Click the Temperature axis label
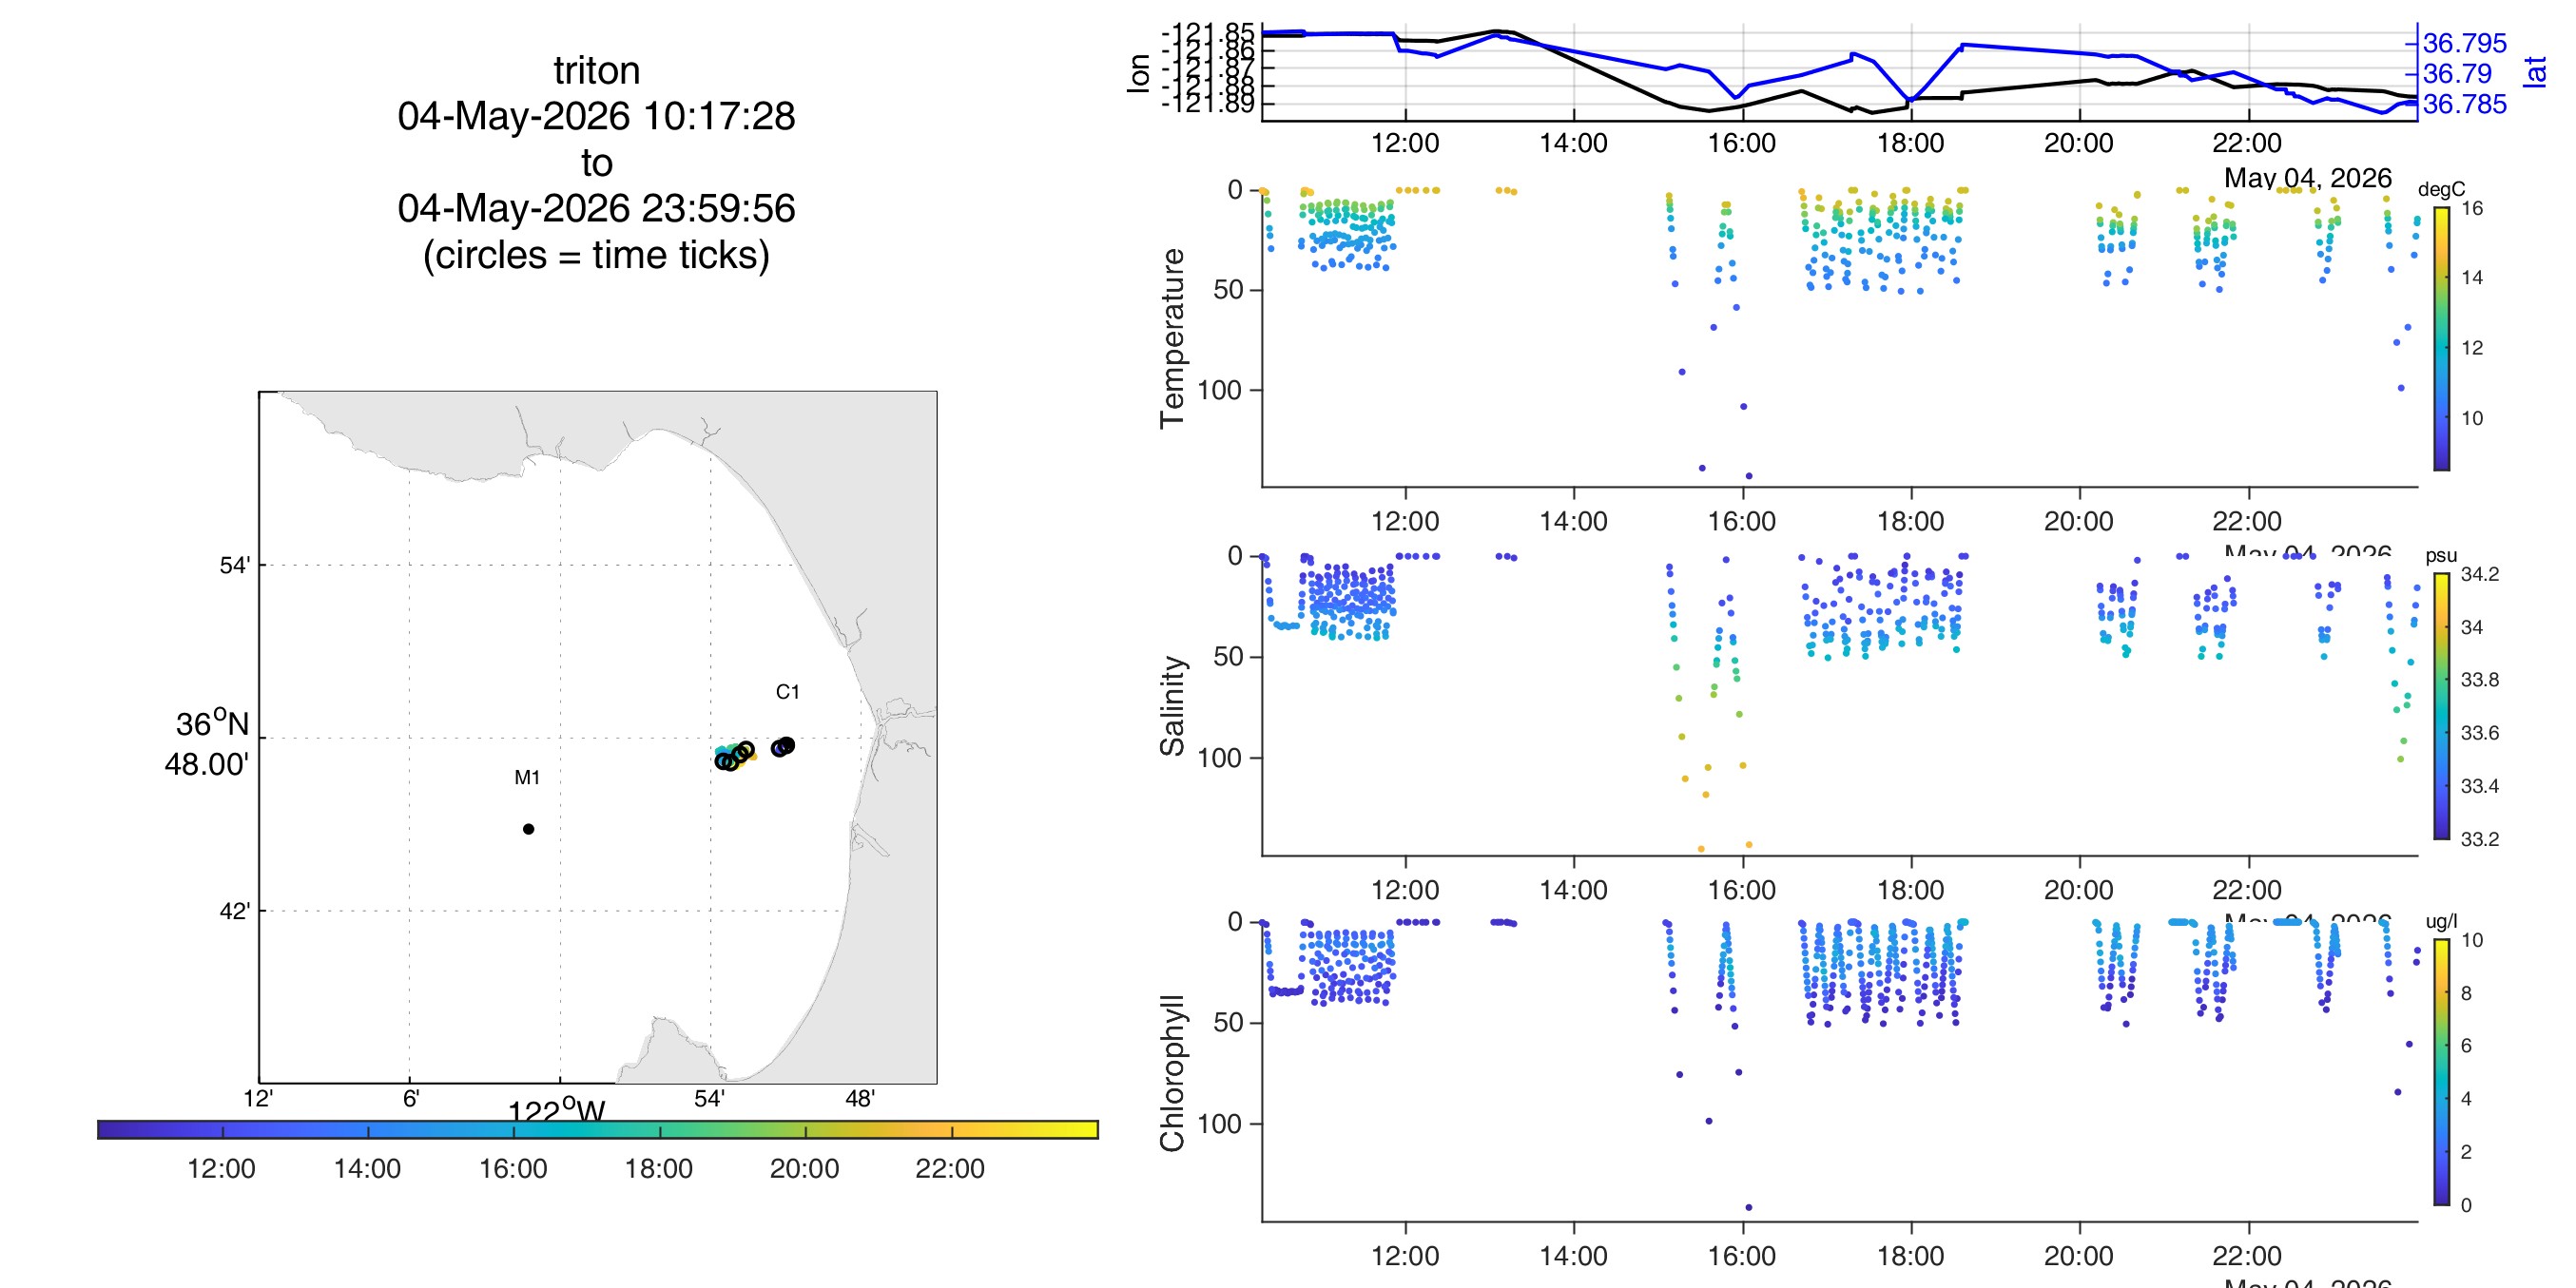Screen dimensions: 2576x1288 tap(1171, 339)
